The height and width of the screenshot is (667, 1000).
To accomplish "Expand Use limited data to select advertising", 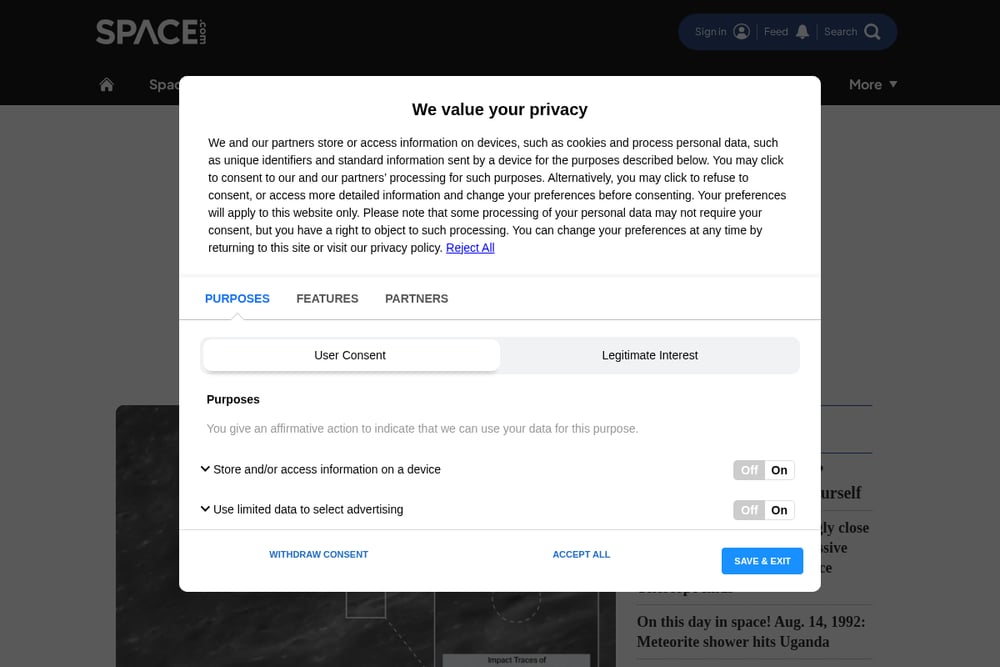I will click(205, 509).
